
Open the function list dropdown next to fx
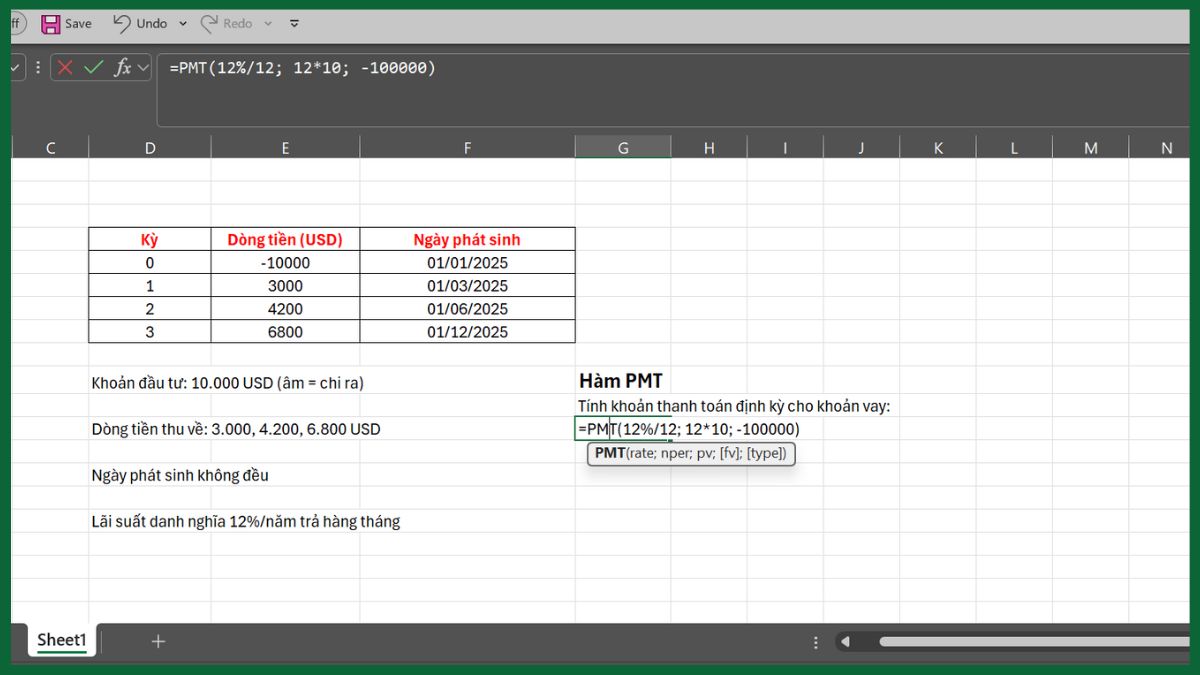point(142,67)
